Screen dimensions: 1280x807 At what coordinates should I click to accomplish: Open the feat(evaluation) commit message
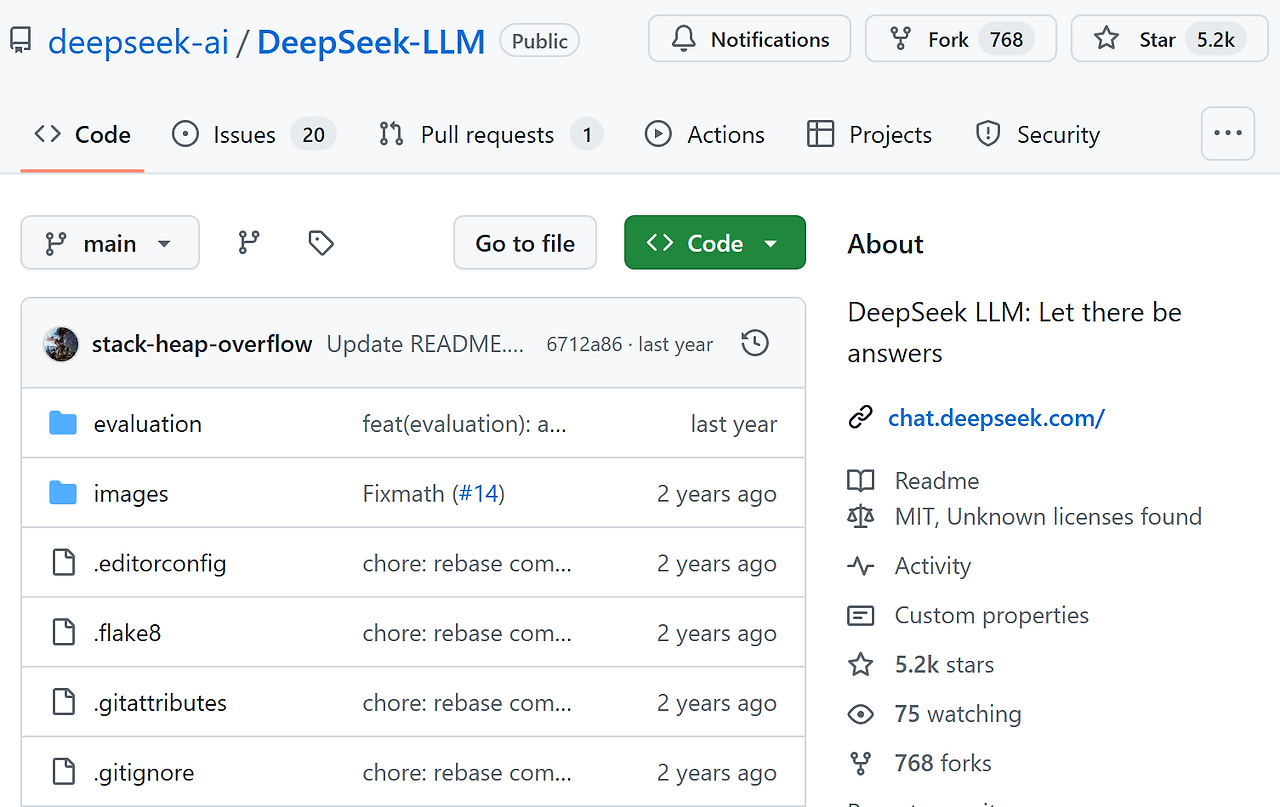465,424
